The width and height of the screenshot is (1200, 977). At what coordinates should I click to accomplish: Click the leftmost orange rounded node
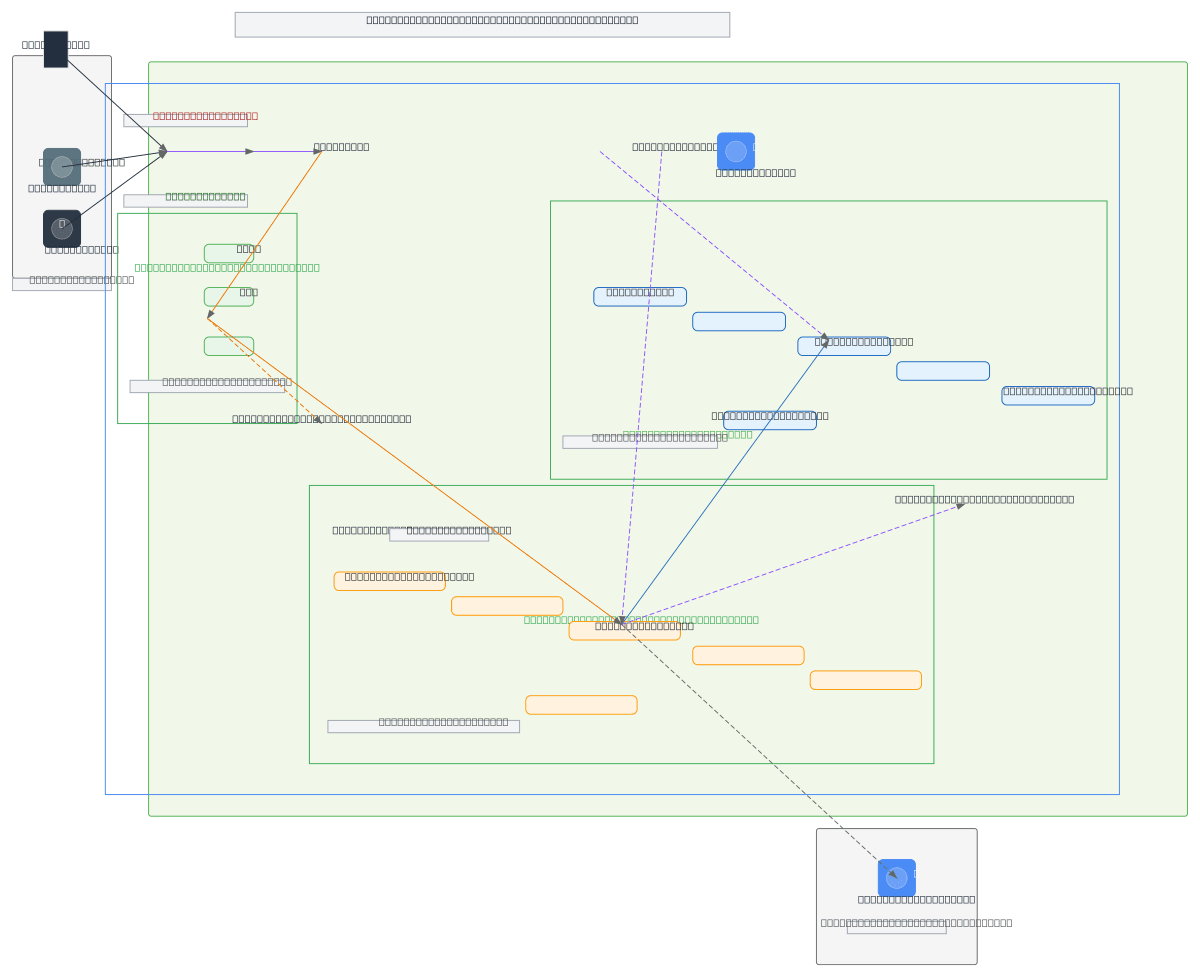click(389, 581)
